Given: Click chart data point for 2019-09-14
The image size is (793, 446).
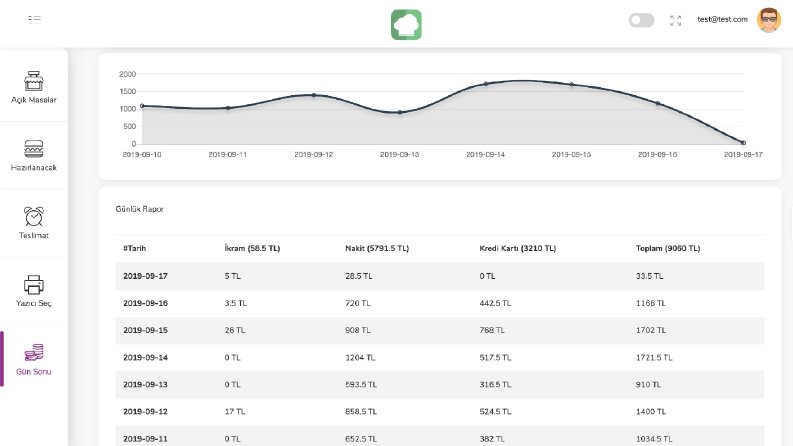Looking at the screenshot, I should point(486,84).
